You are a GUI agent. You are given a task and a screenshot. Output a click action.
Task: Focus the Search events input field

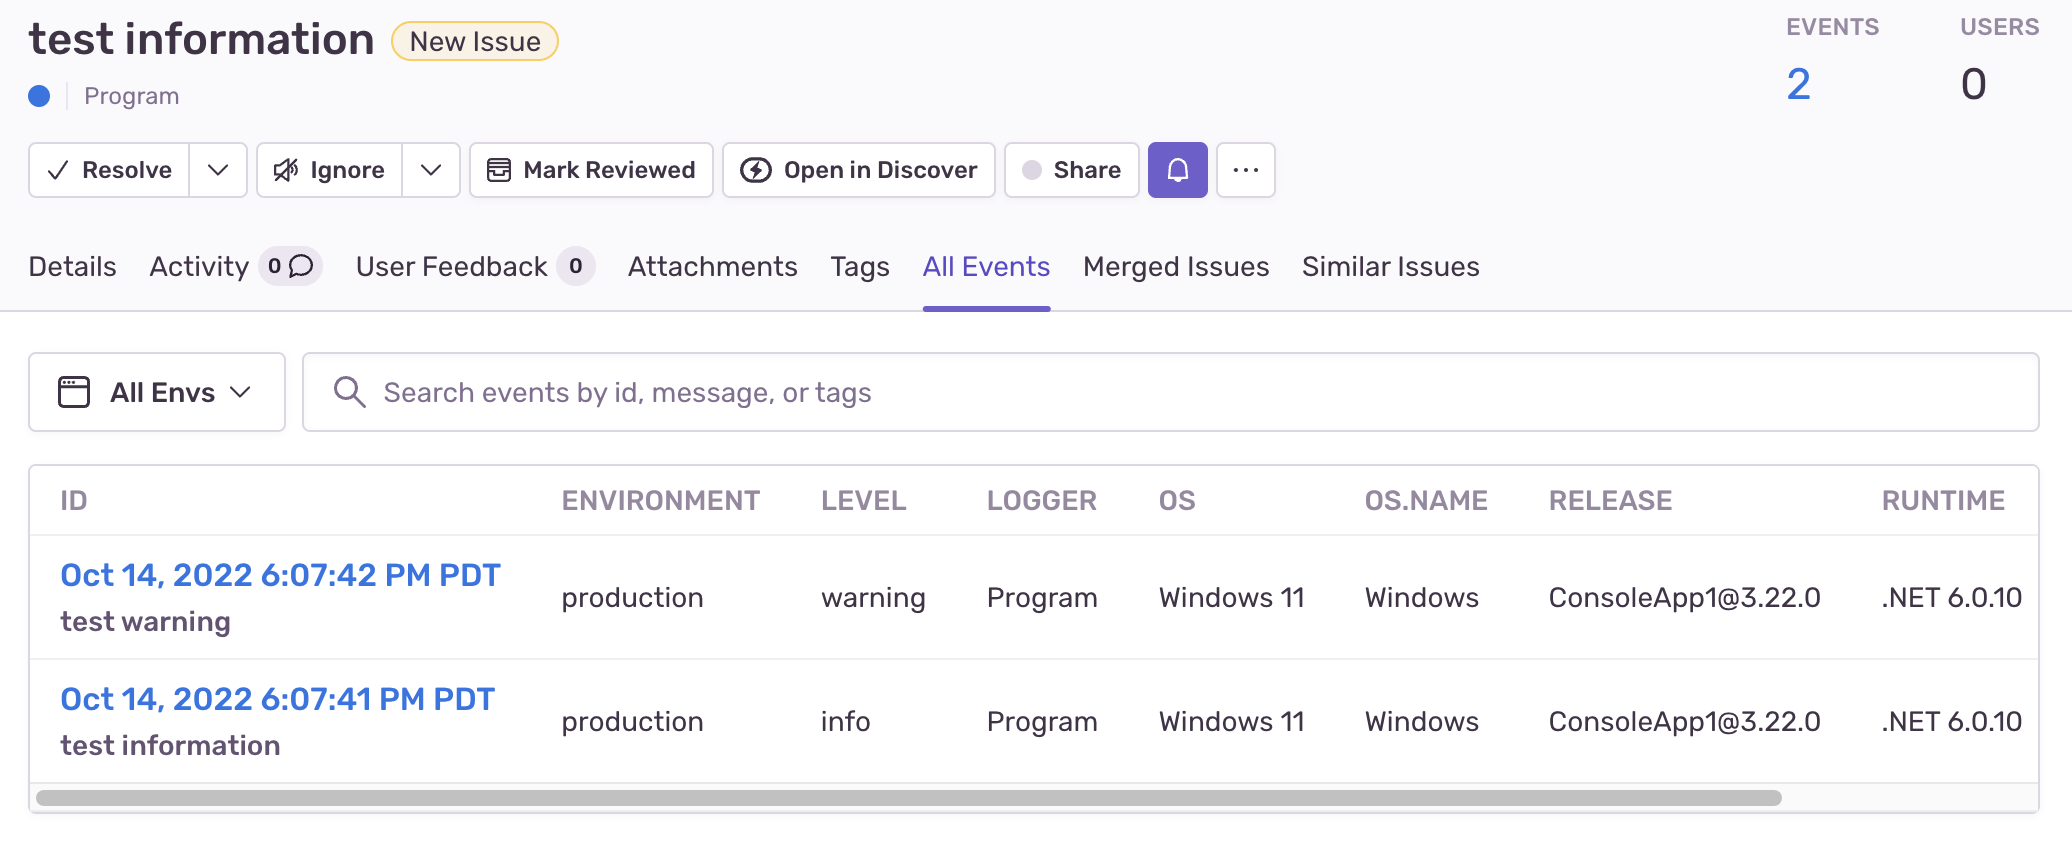[1170, 392]
